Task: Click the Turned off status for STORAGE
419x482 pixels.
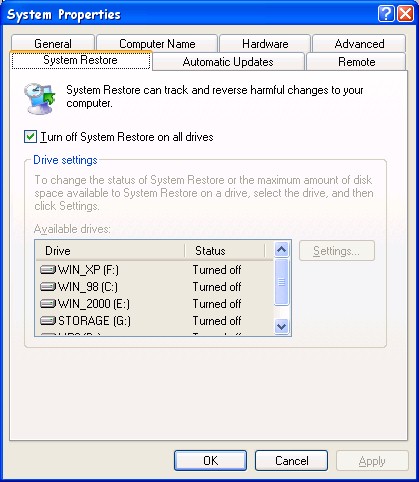Action: (217, 320)
